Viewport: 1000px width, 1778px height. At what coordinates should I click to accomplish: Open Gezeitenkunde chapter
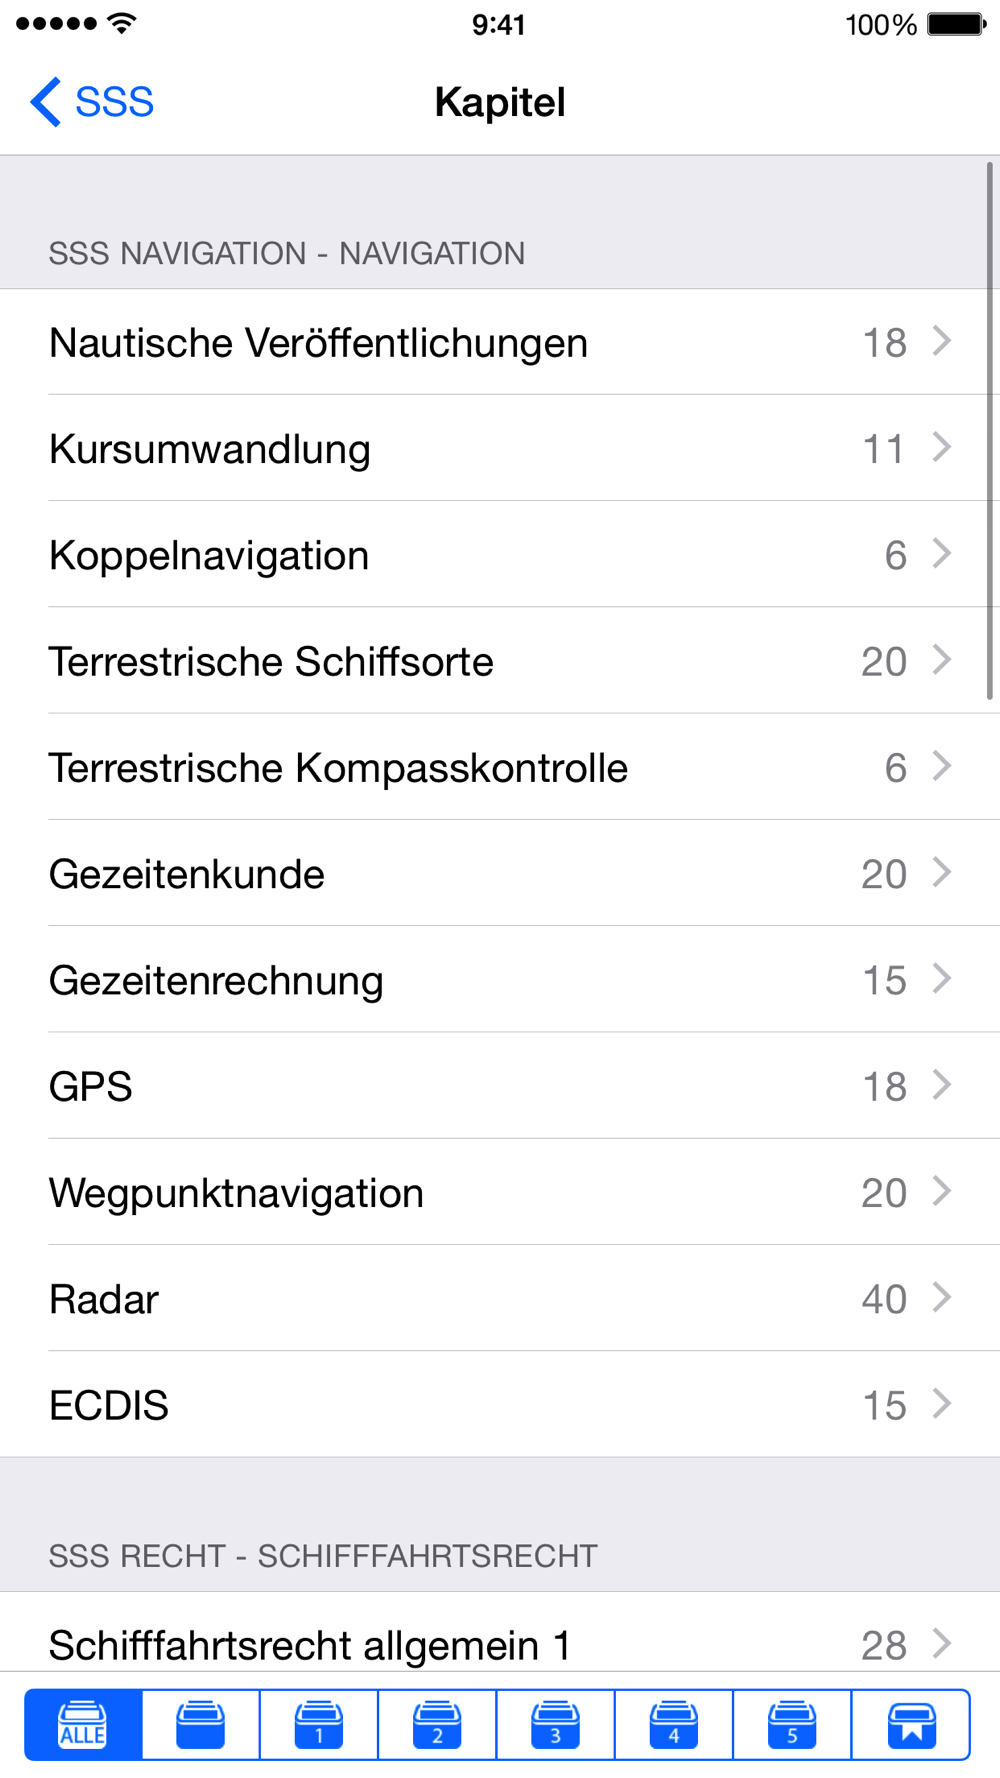pos(500,873)
